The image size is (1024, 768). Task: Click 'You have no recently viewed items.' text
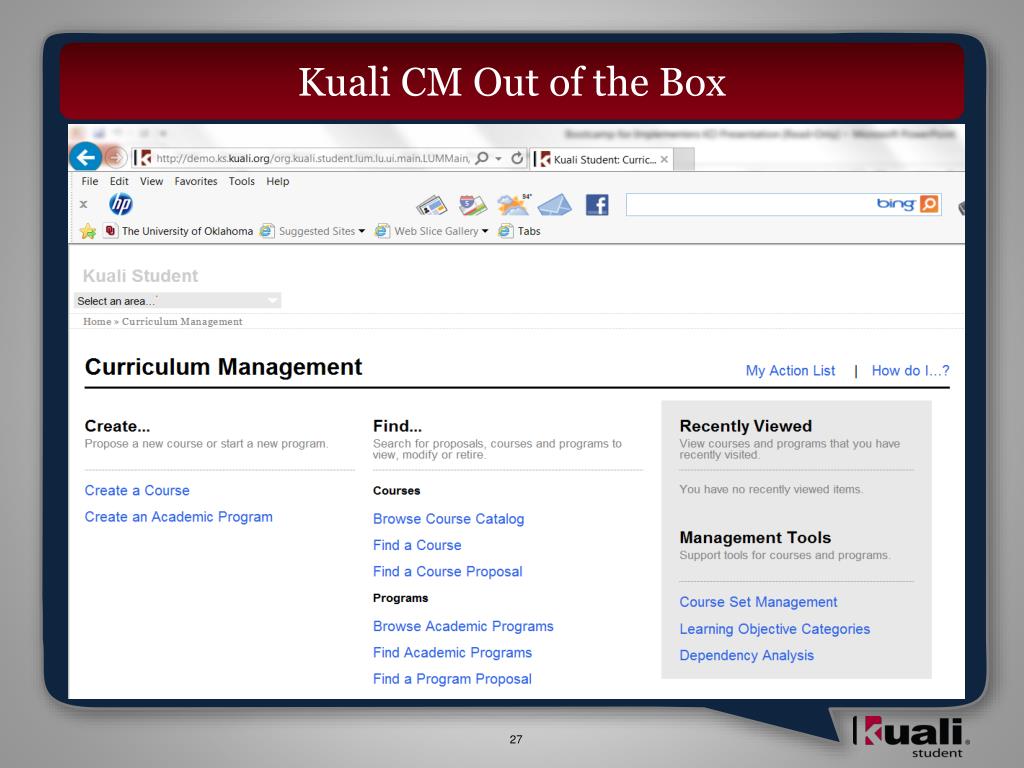[771, 489]
